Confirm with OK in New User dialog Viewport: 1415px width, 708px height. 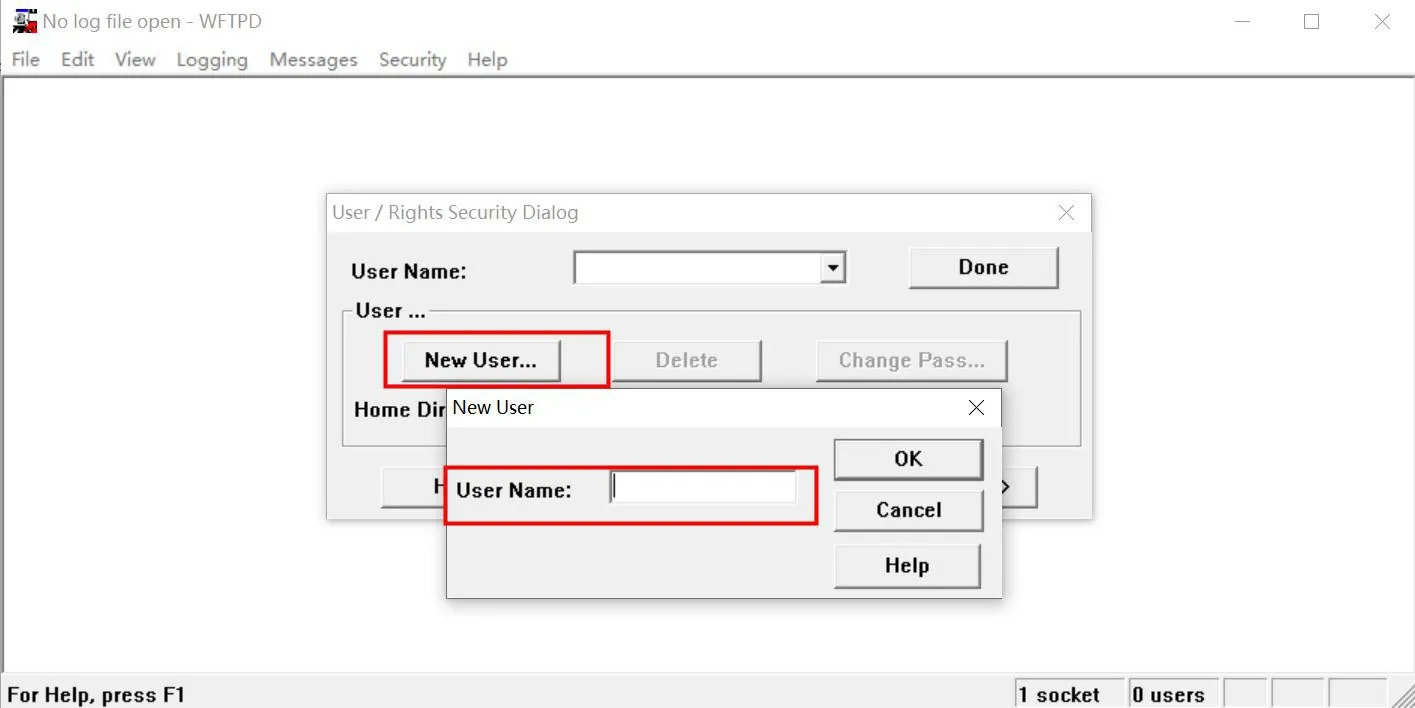[907, 459]
